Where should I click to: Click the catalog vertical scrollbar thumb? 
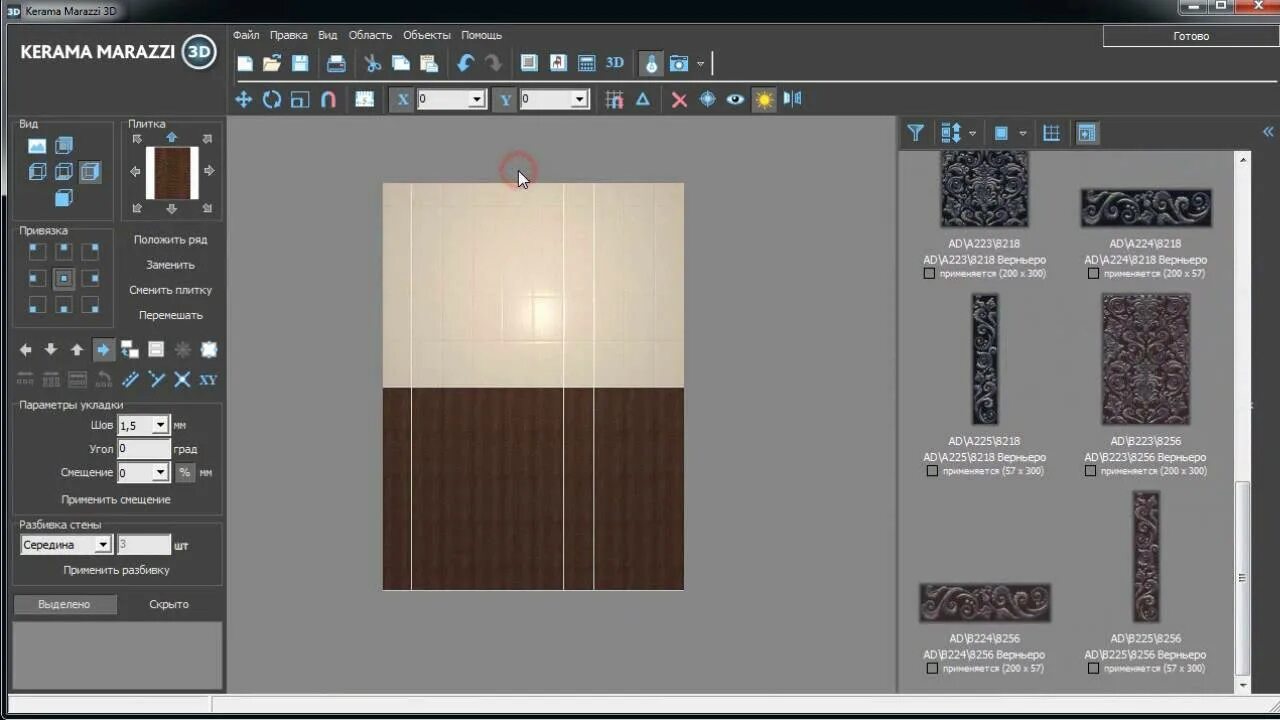click(1243, 577)
